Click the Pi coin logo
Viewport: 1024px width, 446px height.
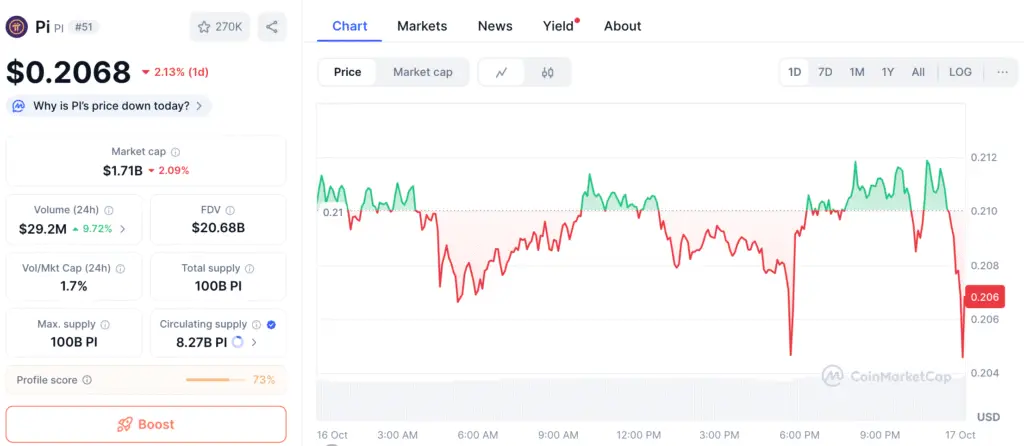(17, 27)
